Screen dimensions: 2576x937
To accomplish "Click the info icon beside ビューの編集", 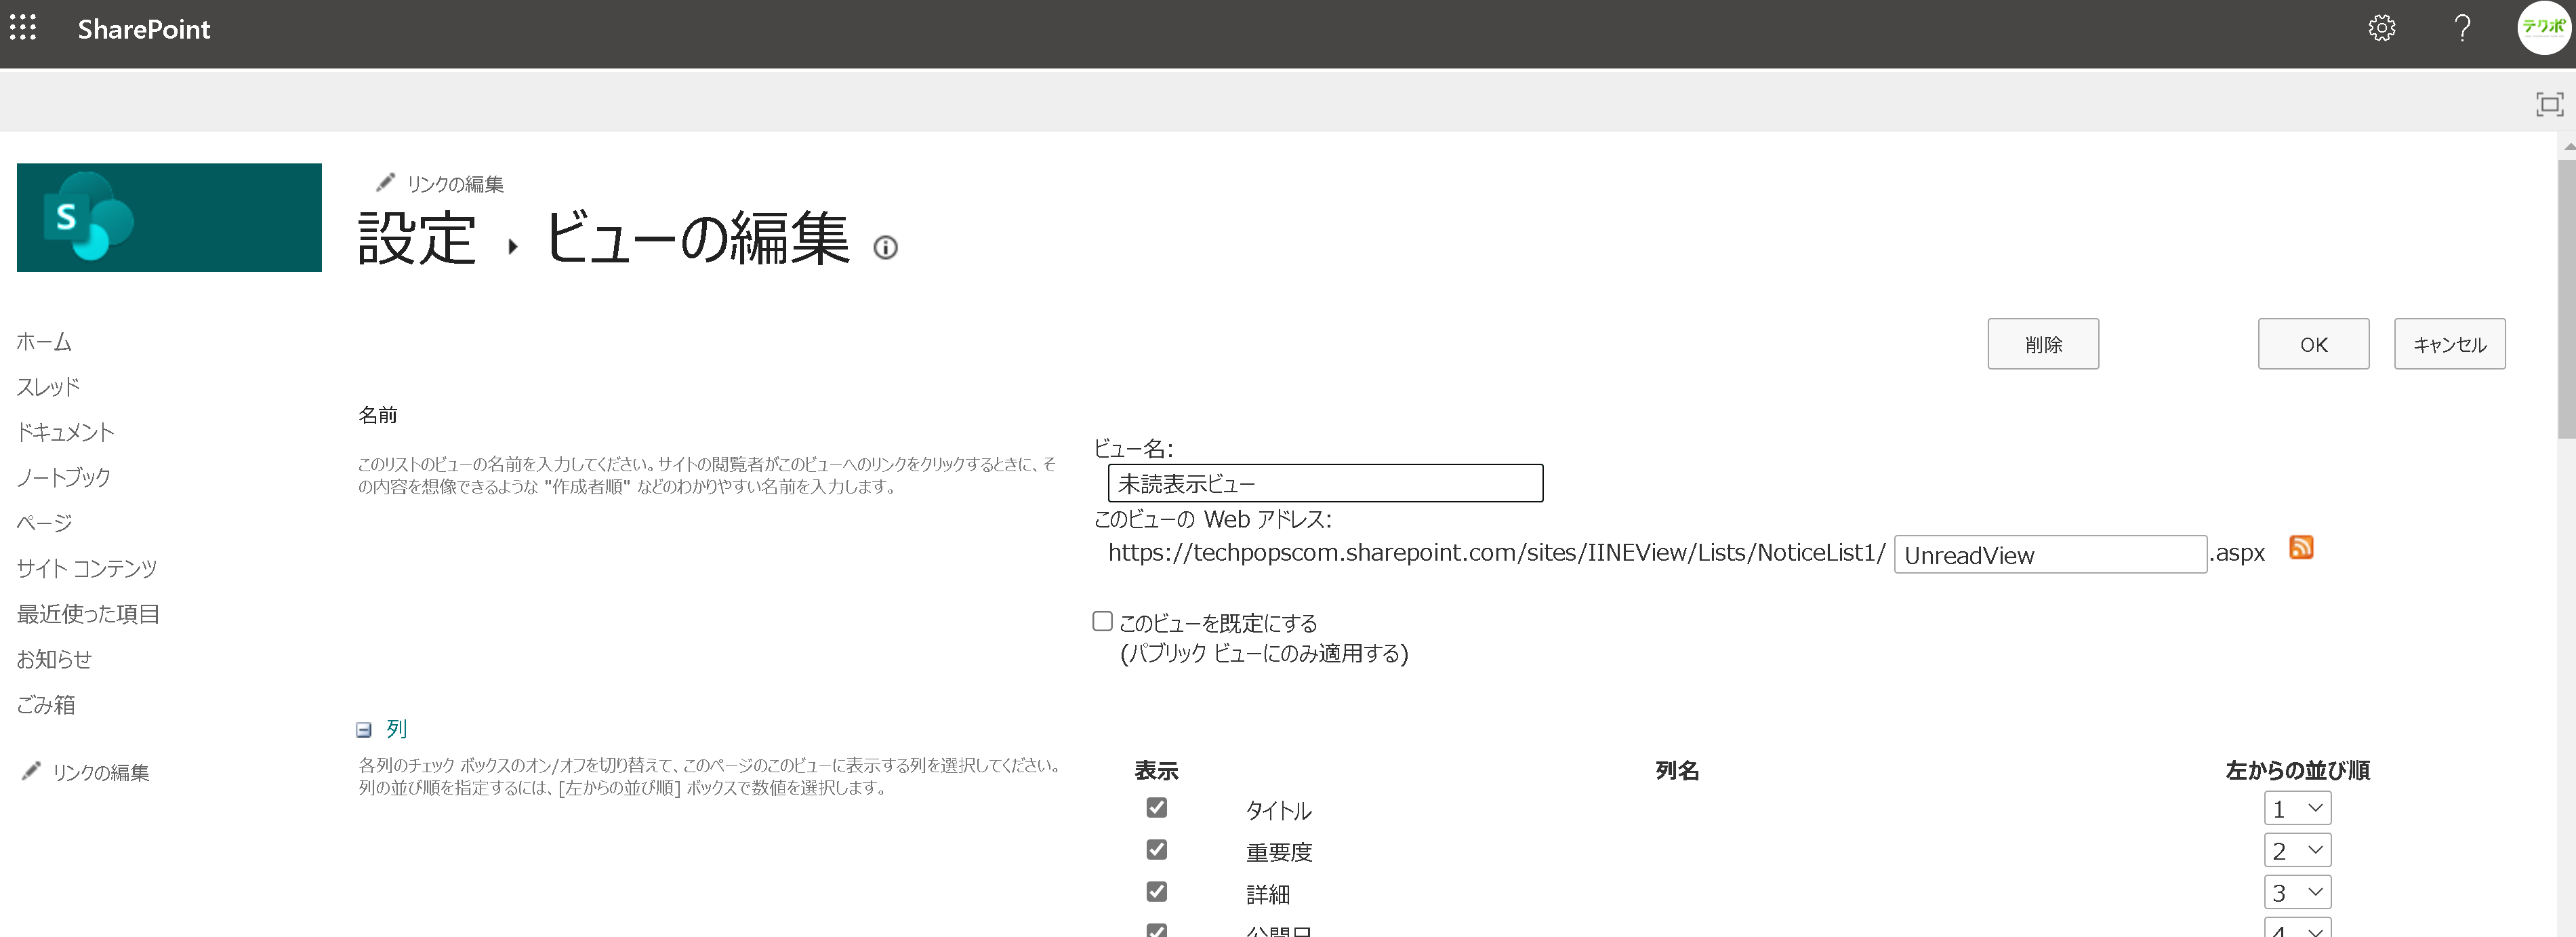I will (x=885, y=247).
